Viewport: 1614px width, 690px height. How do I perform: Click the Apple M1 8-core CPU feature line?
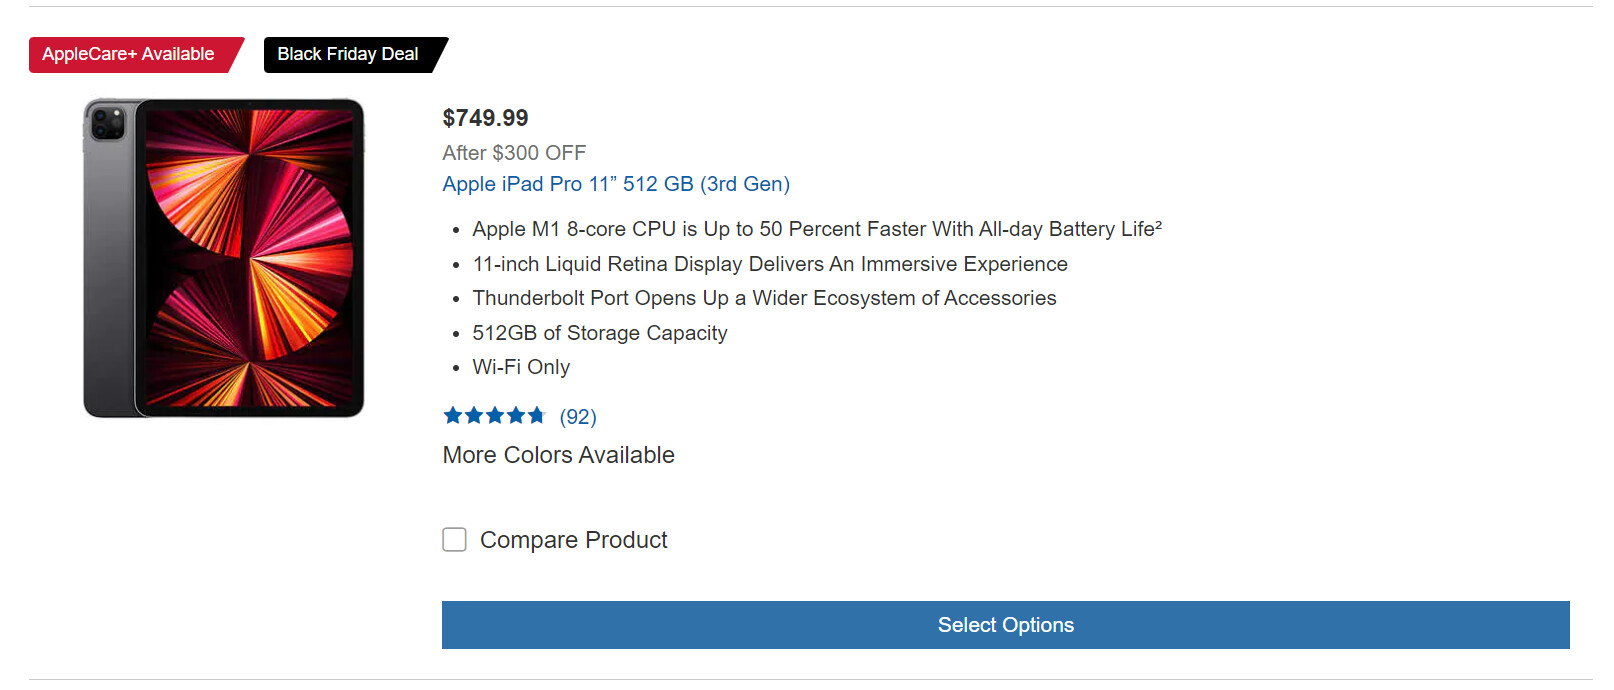[x=810, y=229]
